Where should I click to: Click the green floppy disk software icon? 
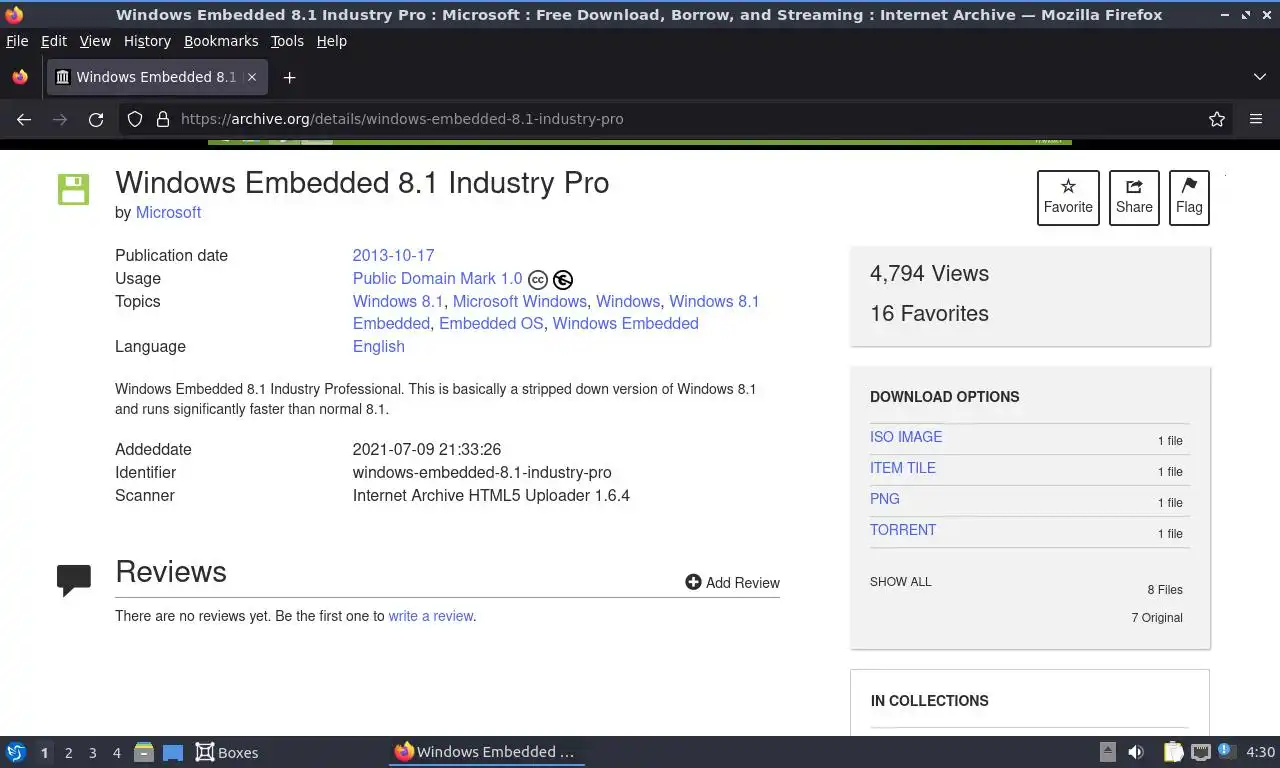click(x=73, y=189)
